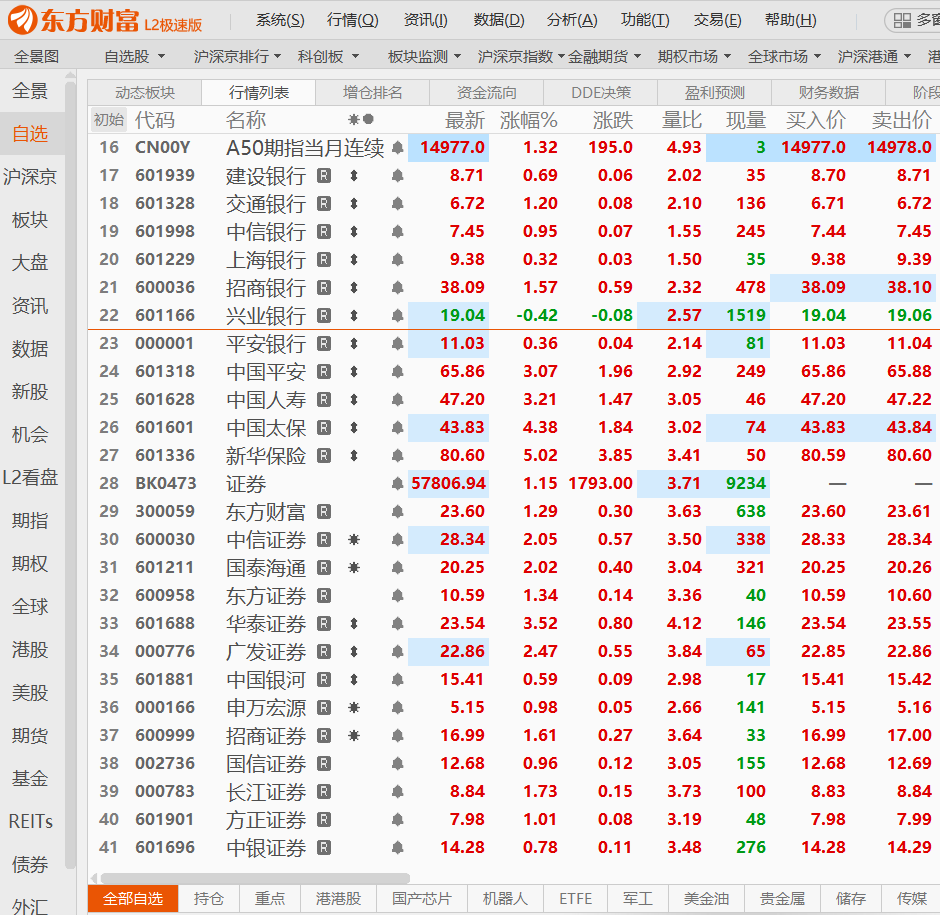Click the sun marker icon for 招商证券
Viewport: 940px width, 915px height.
[354, 735]
